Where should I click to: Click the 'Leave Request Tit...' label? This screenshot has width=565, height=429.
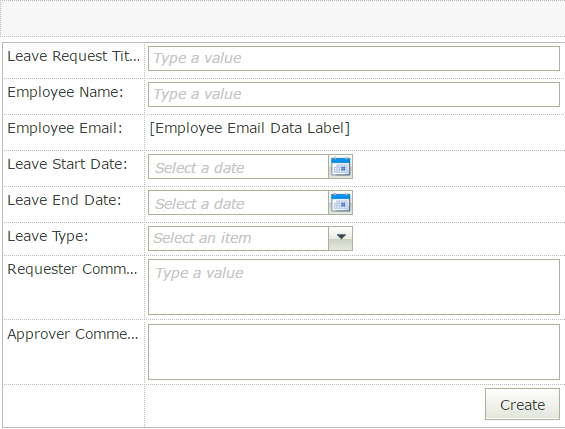pos(74,56)
